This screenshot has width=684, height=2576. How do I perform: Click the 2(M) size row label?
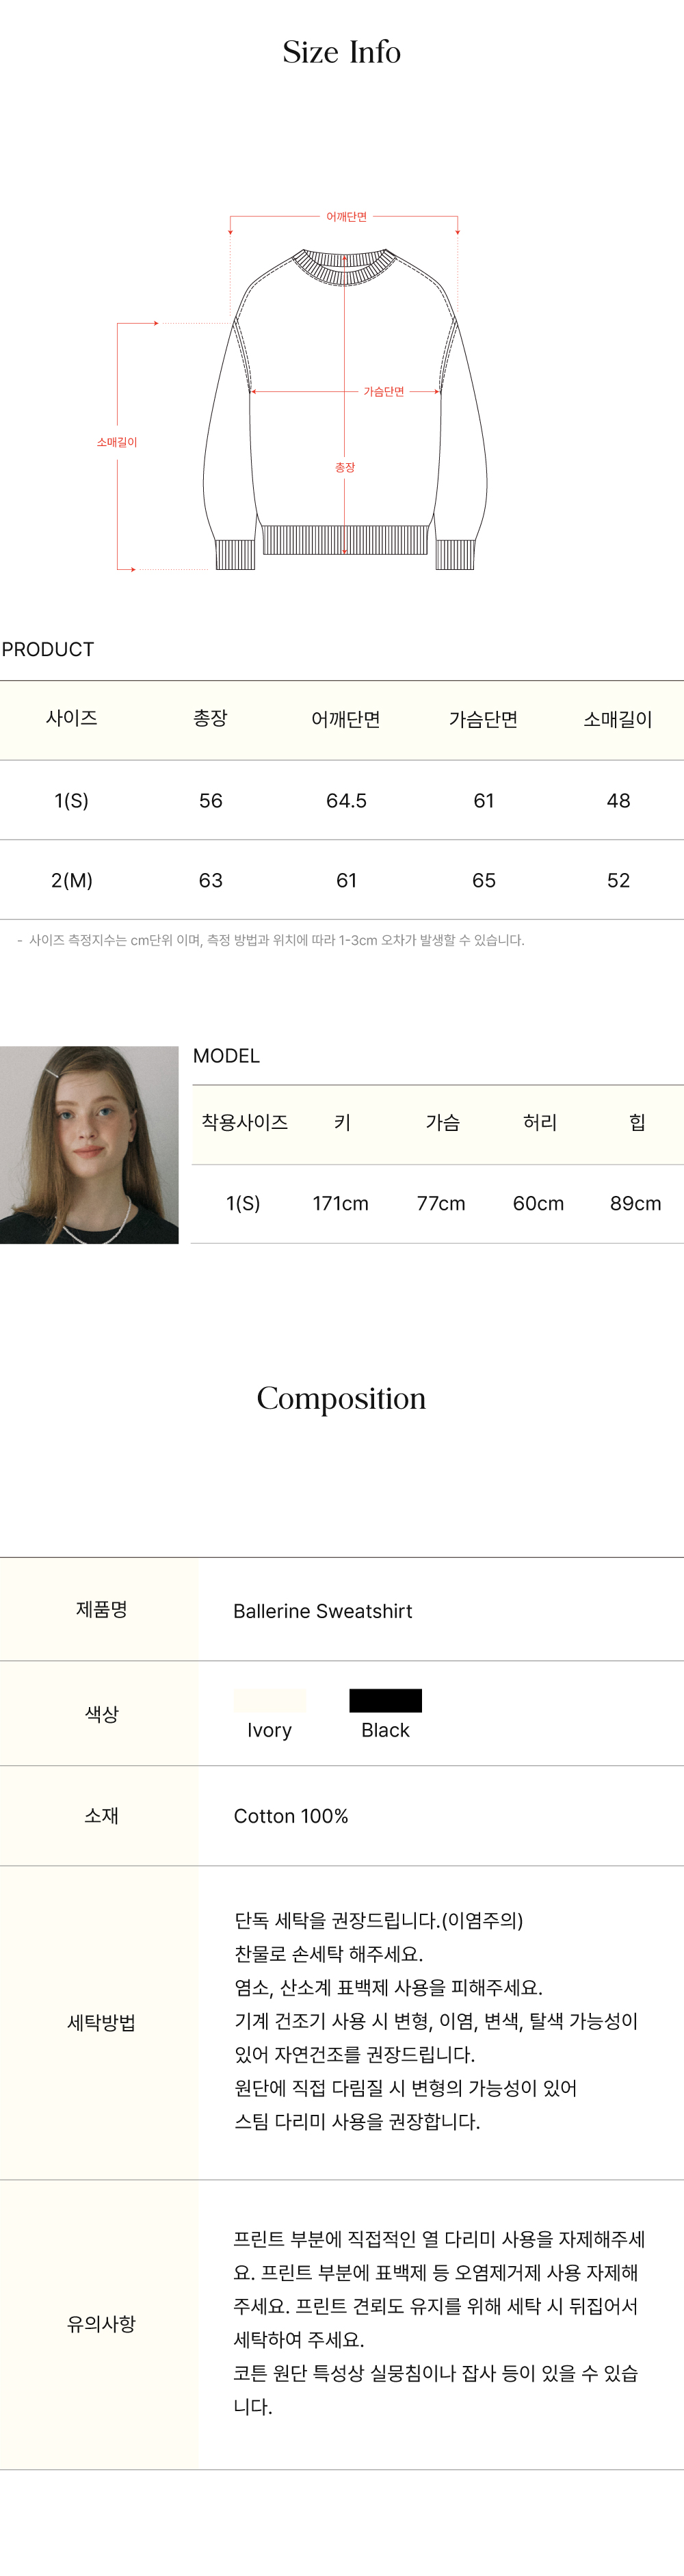(71, 880)
